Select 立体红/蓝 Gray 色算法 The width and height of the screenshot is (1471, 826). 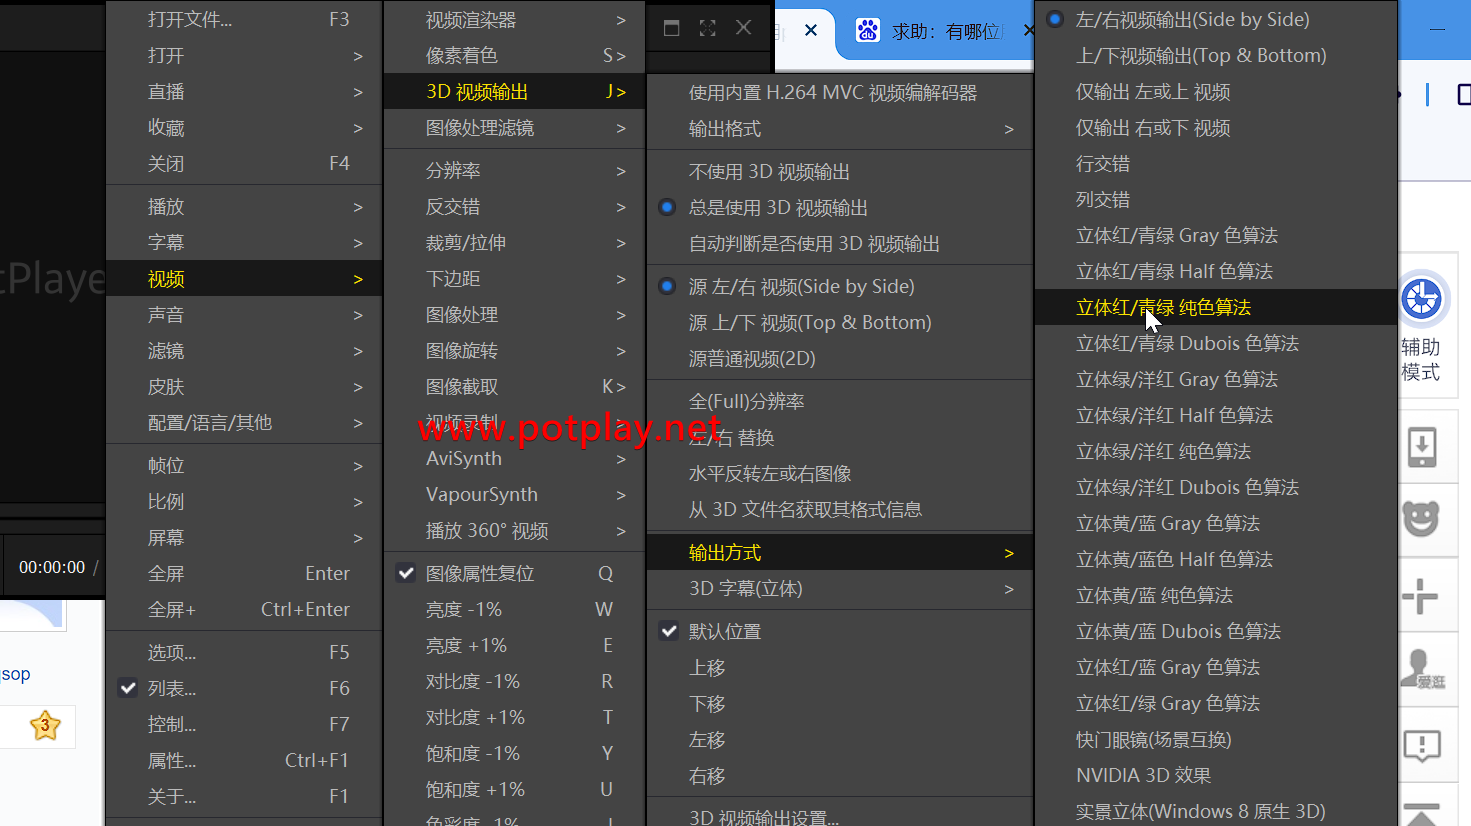click(1216, 667)
